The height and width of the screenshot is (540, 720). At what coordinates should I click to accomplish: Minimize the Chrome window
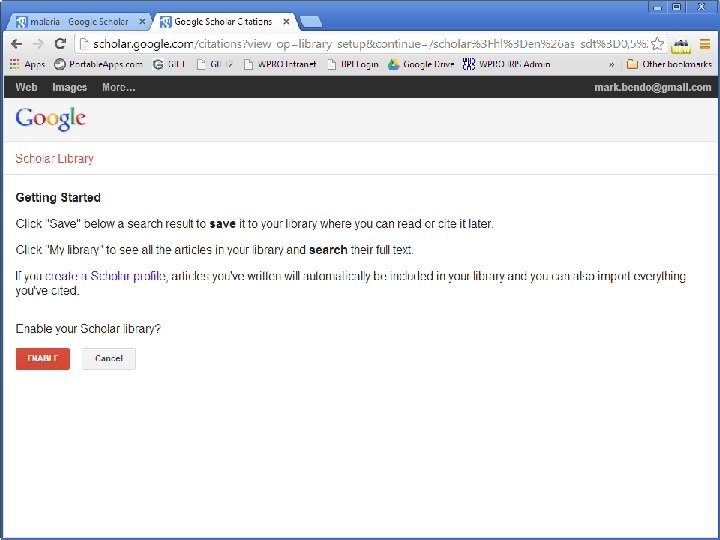pyautogui.click(x=658, y=7)
